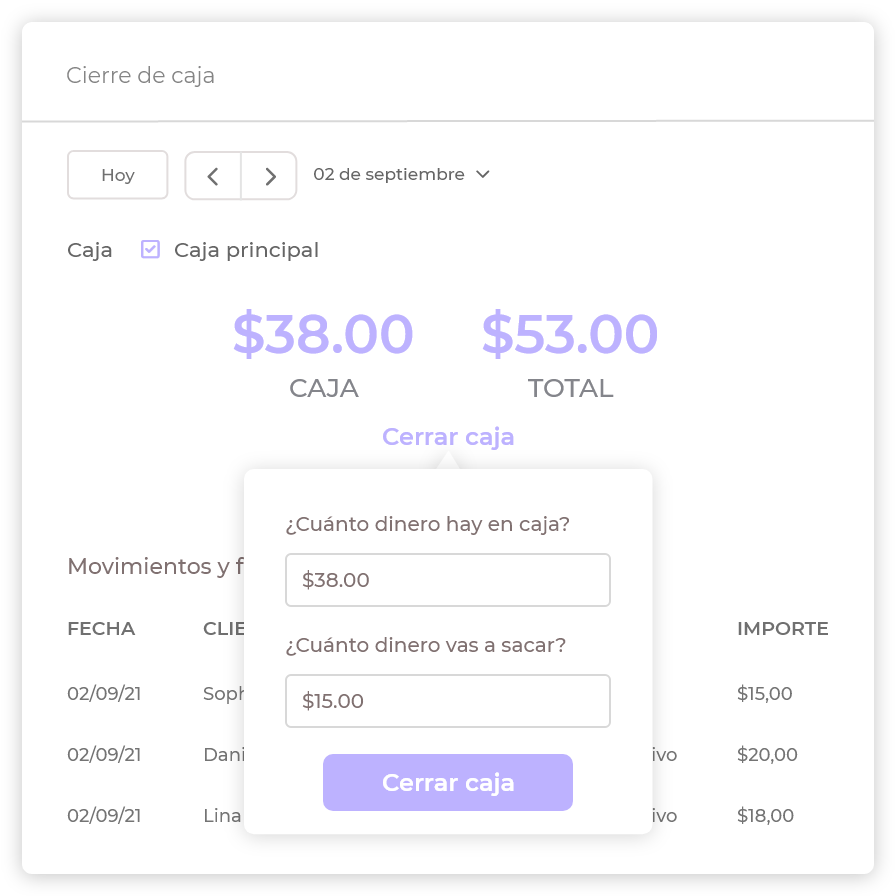896x896 pixels.
Task: Click the Cerrar caja link text
Action: pos(448,437)
